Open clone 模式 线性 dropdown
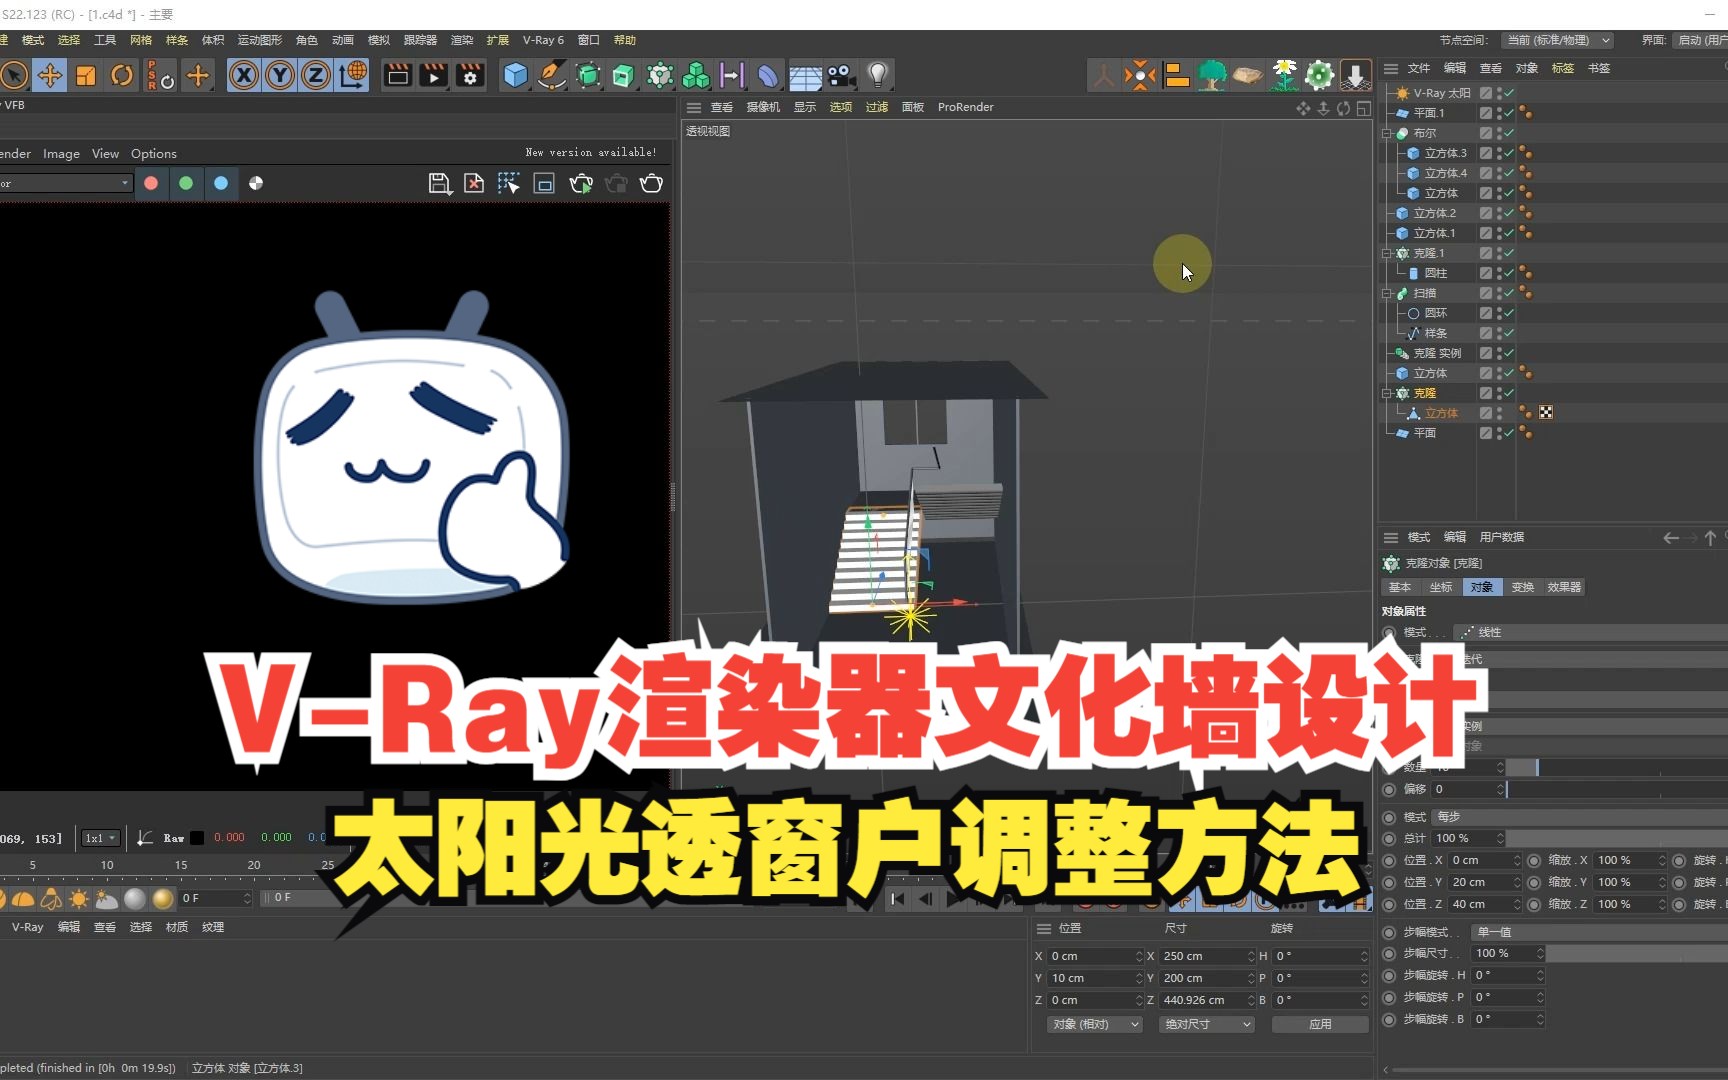This screenshot has height=1080, width=1728. point(1590,632)
